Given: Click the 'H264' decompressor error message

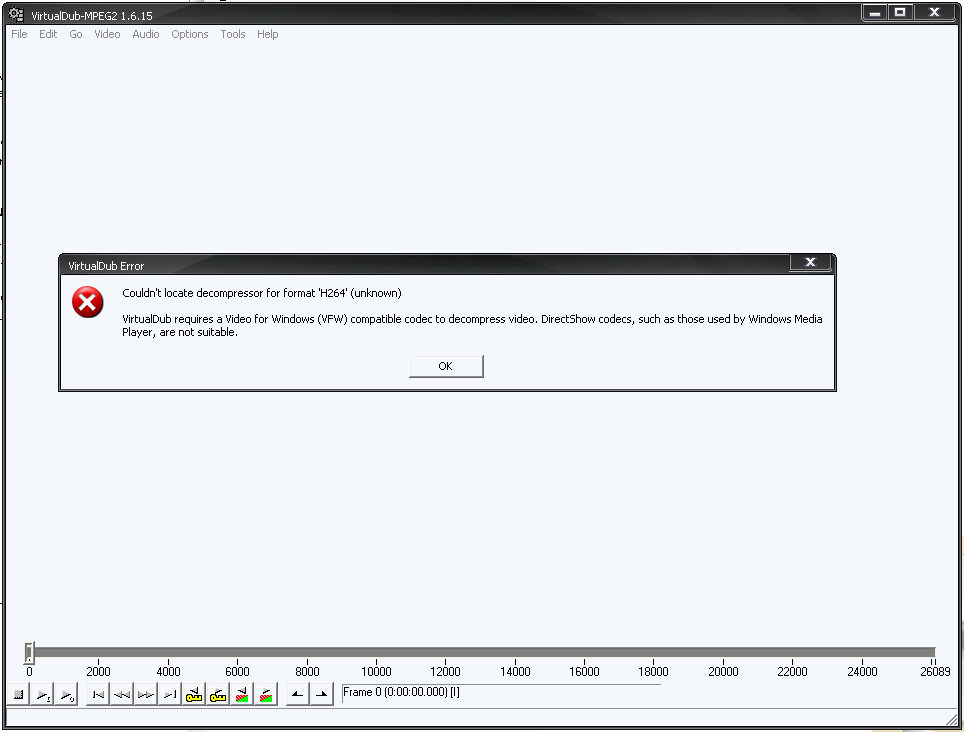Looking at the screenshot, I should point(261,293).
